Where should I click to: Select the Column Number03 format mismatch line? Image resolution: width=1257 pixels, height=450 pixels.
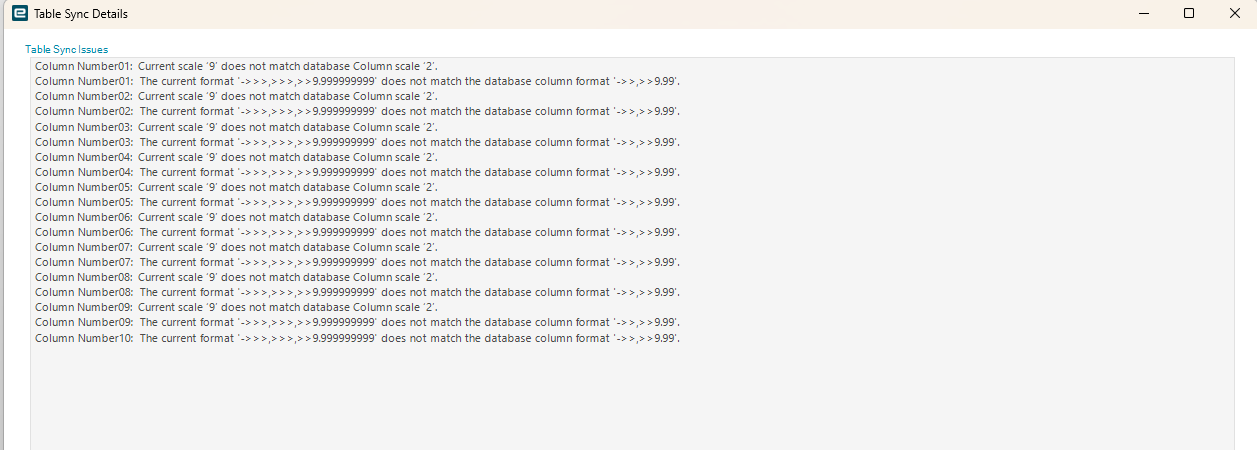[x=358, y=142]
